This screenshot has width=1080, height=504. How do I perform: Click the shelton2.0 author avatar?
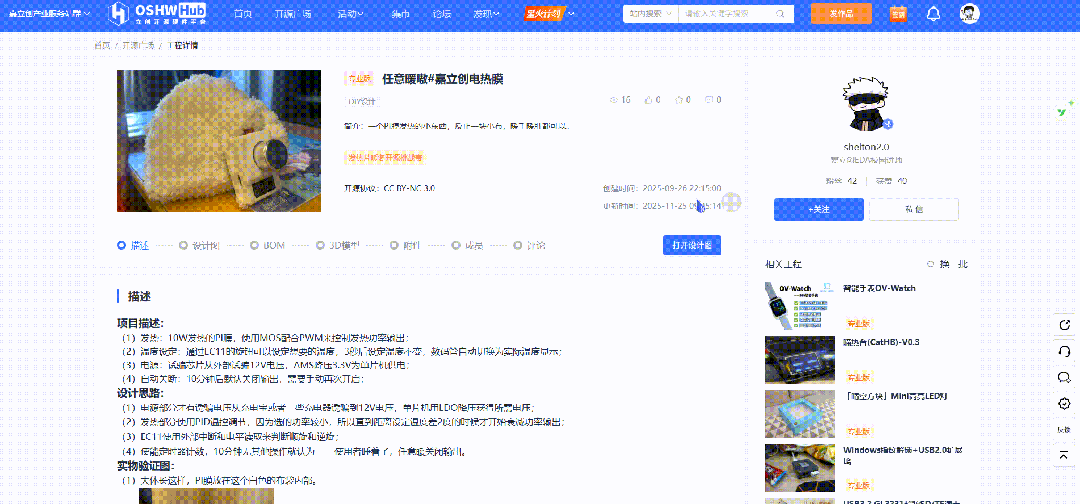point(866,103)
